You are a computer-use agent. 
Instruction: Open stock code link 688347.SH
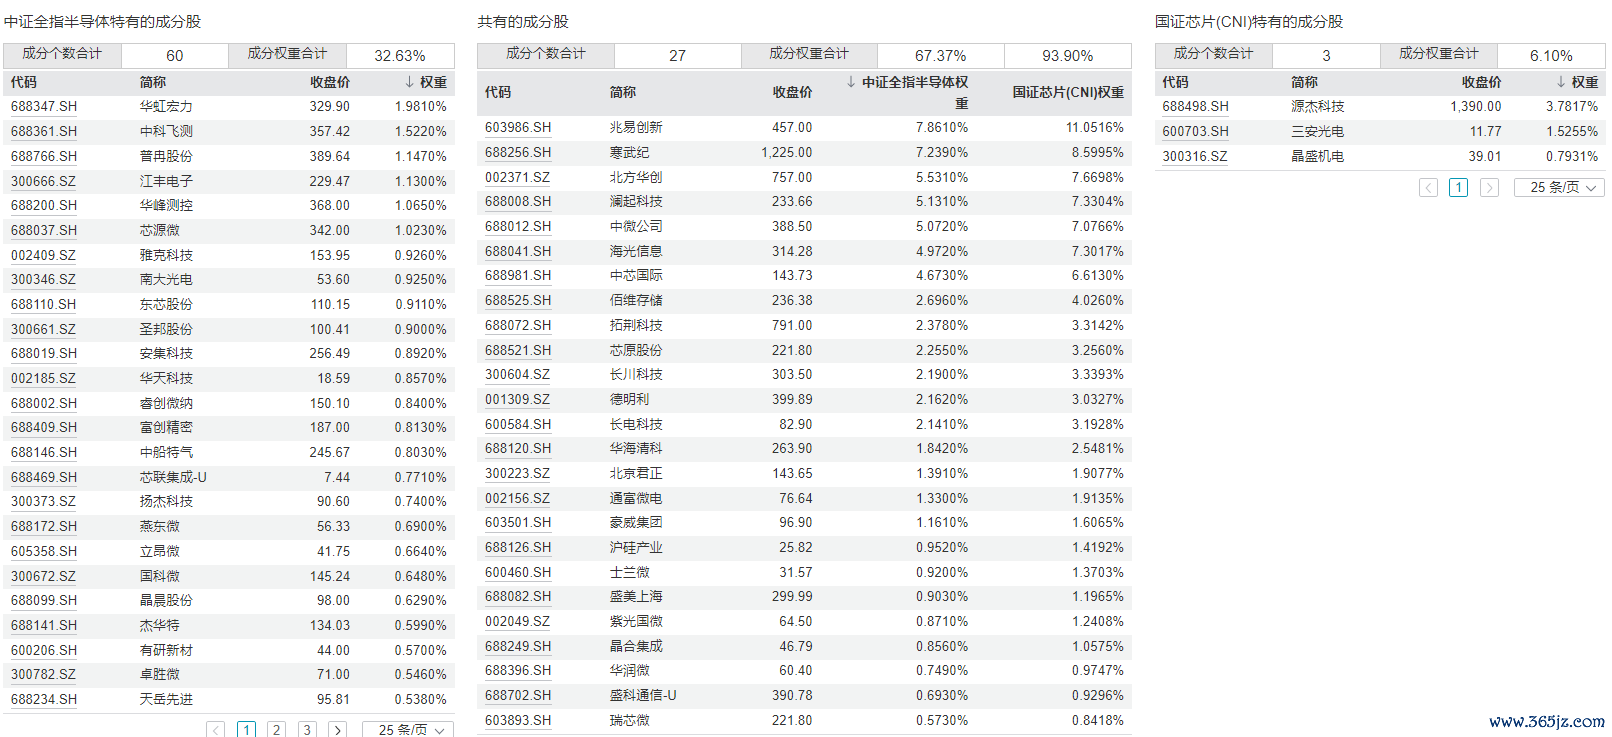44,106
